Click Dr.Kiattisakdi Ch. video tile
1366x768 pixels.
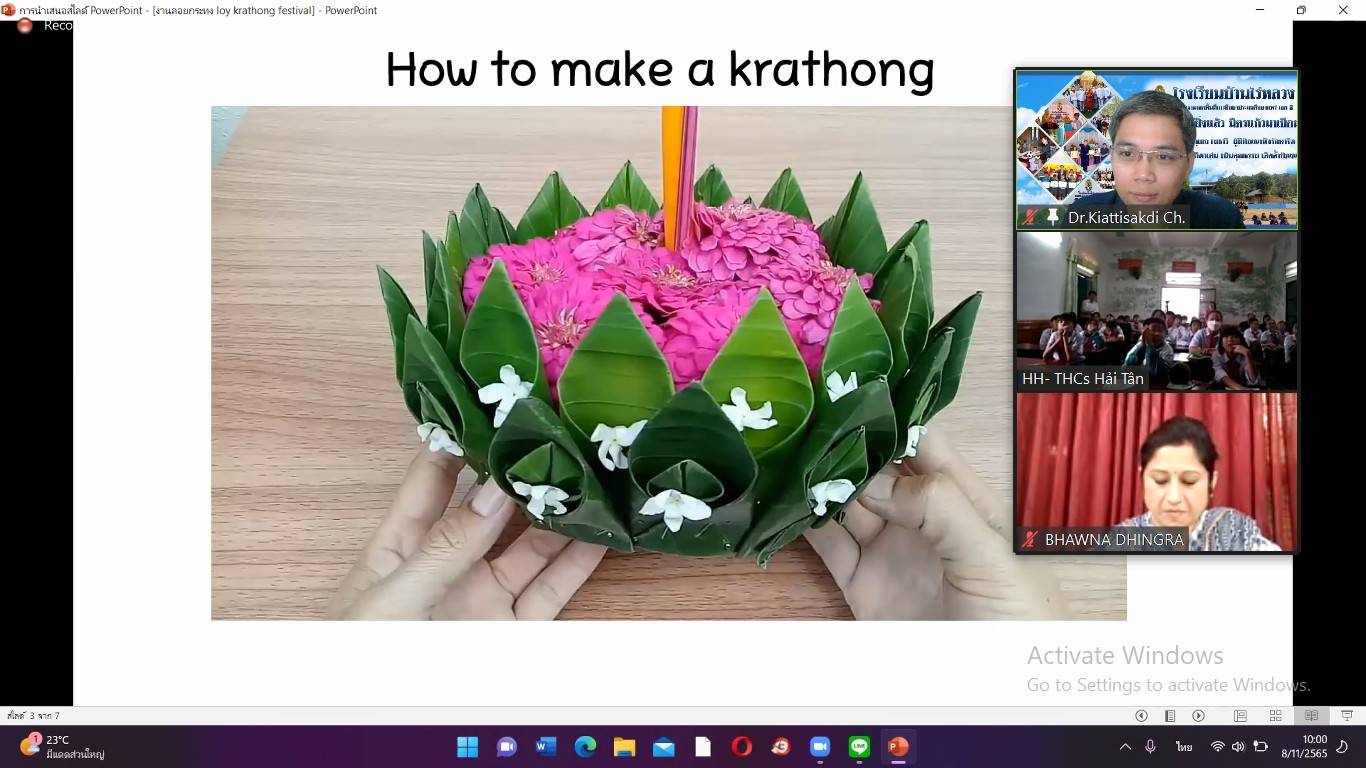point(1156,149)
